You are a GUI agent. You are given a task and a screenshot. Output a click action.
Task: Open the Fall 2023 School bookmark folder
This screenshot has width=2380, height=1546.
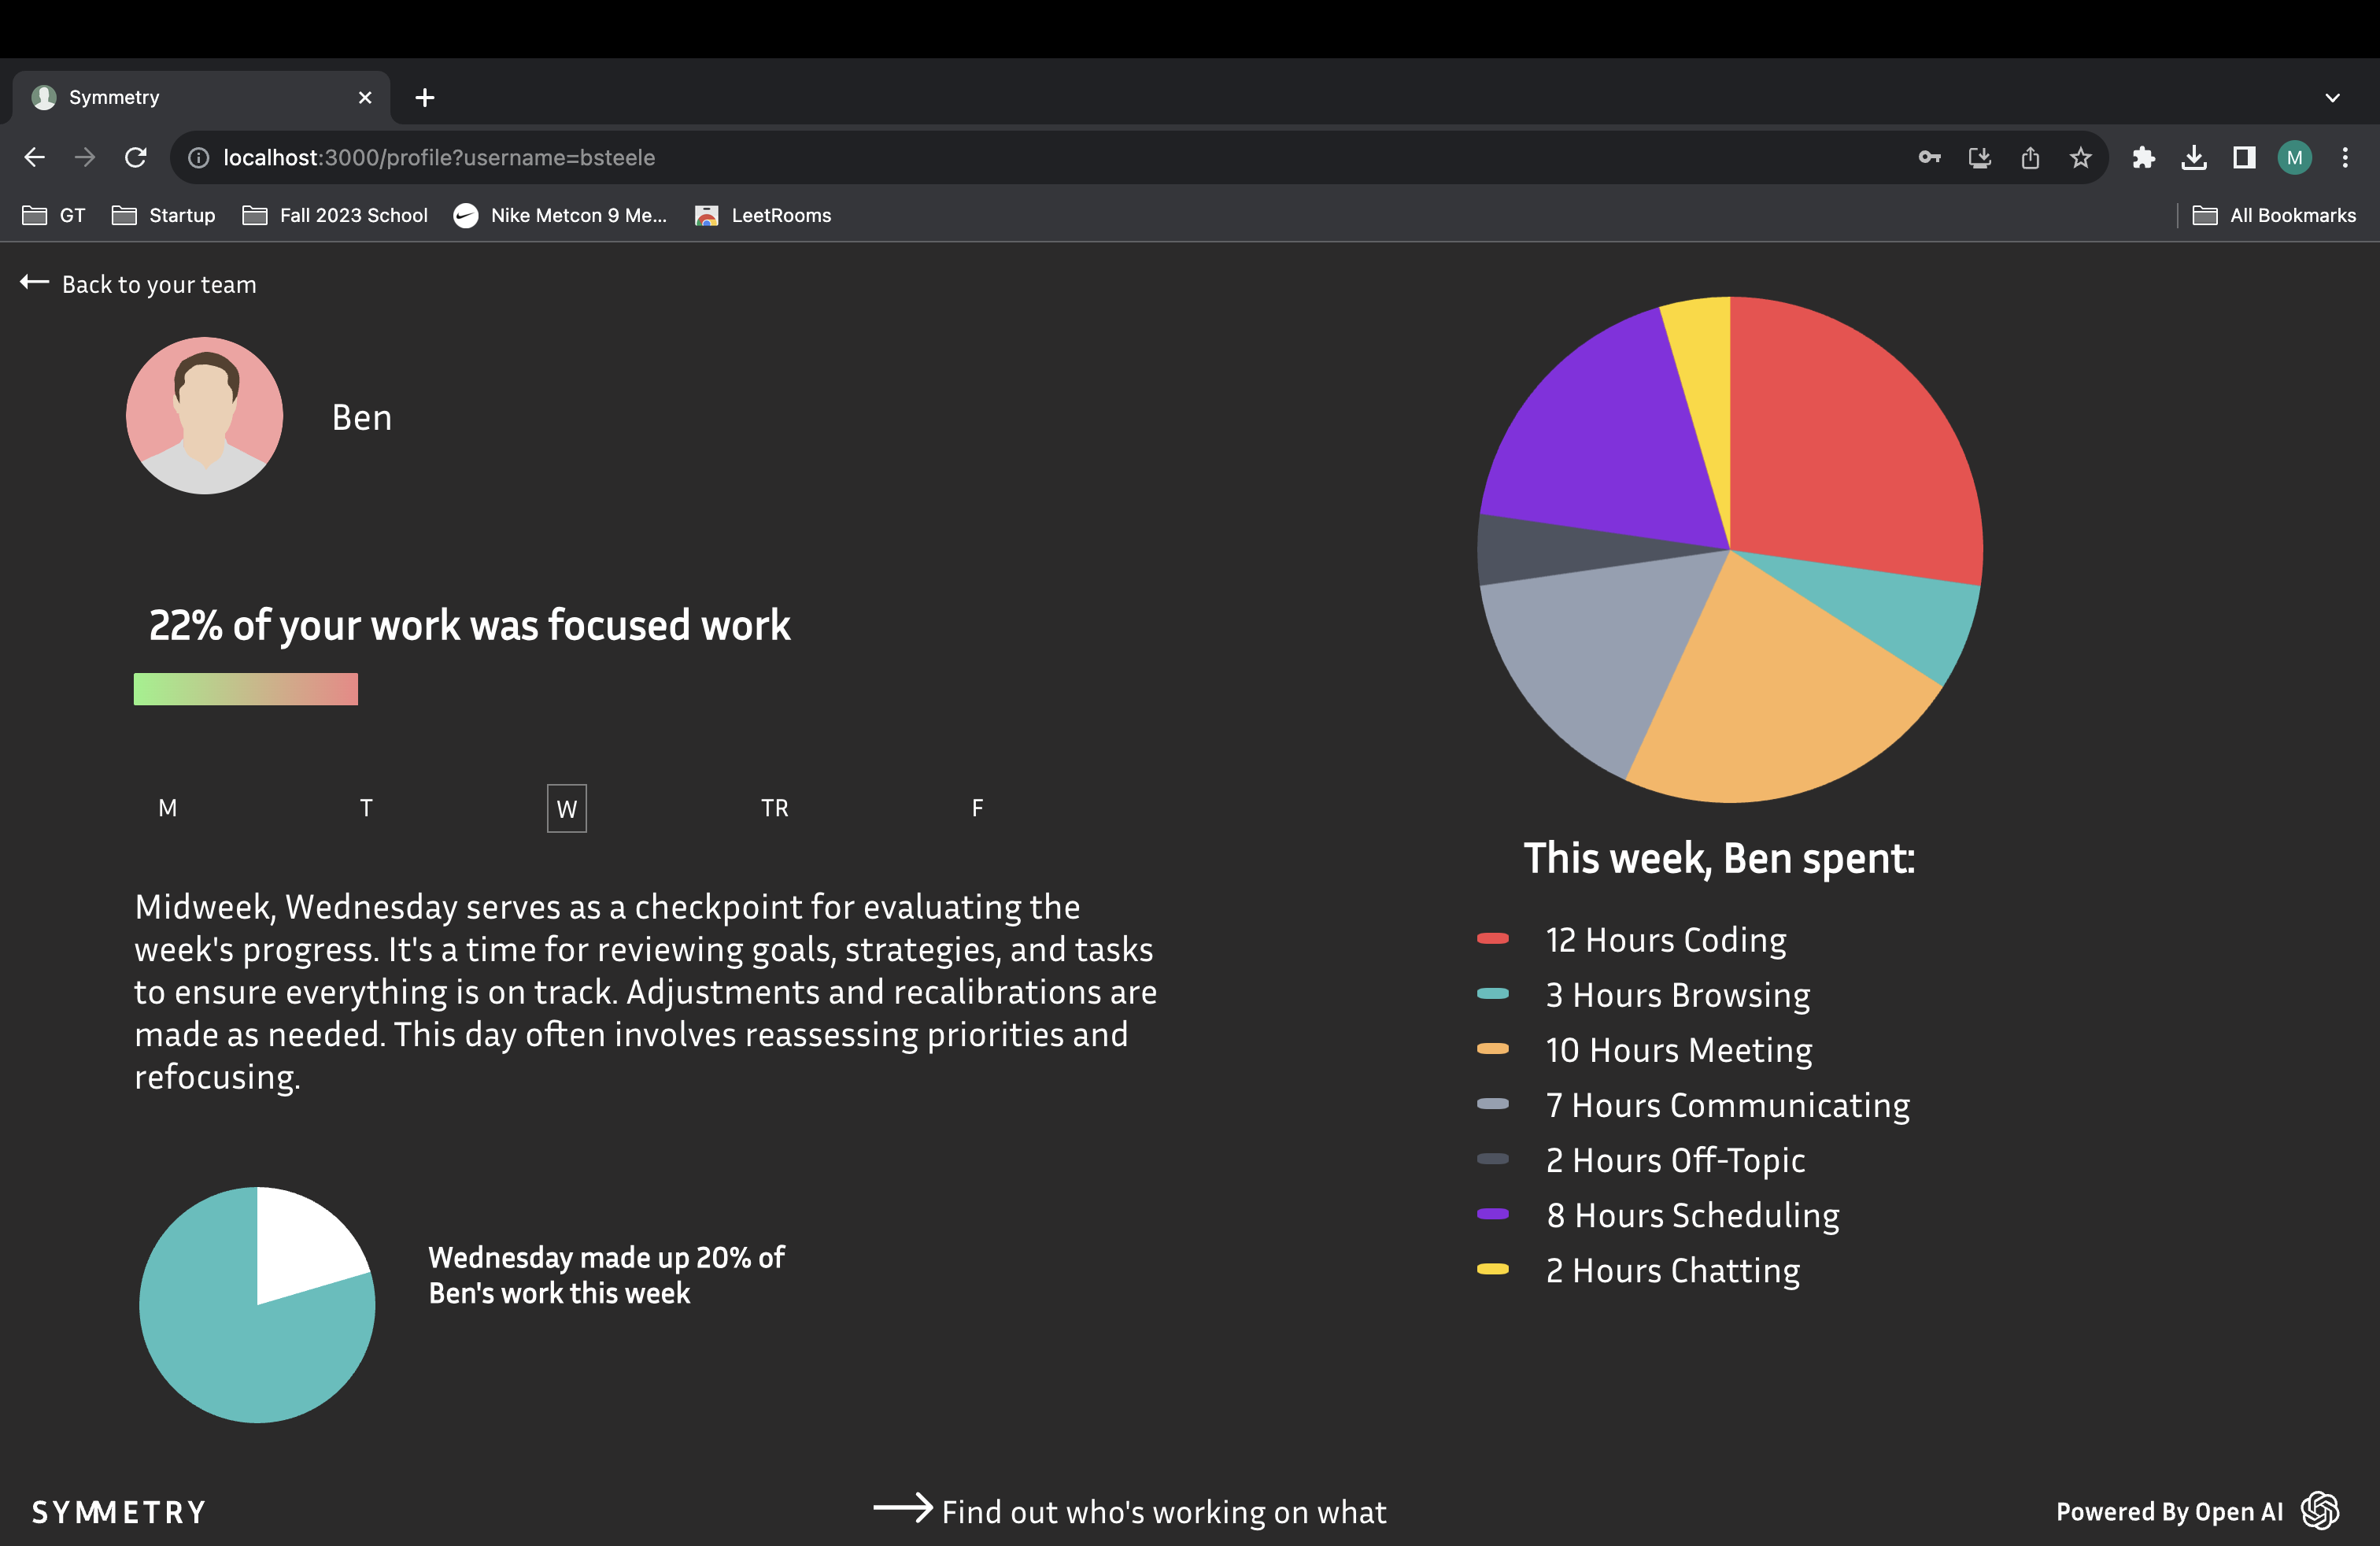tap(335, 215)
